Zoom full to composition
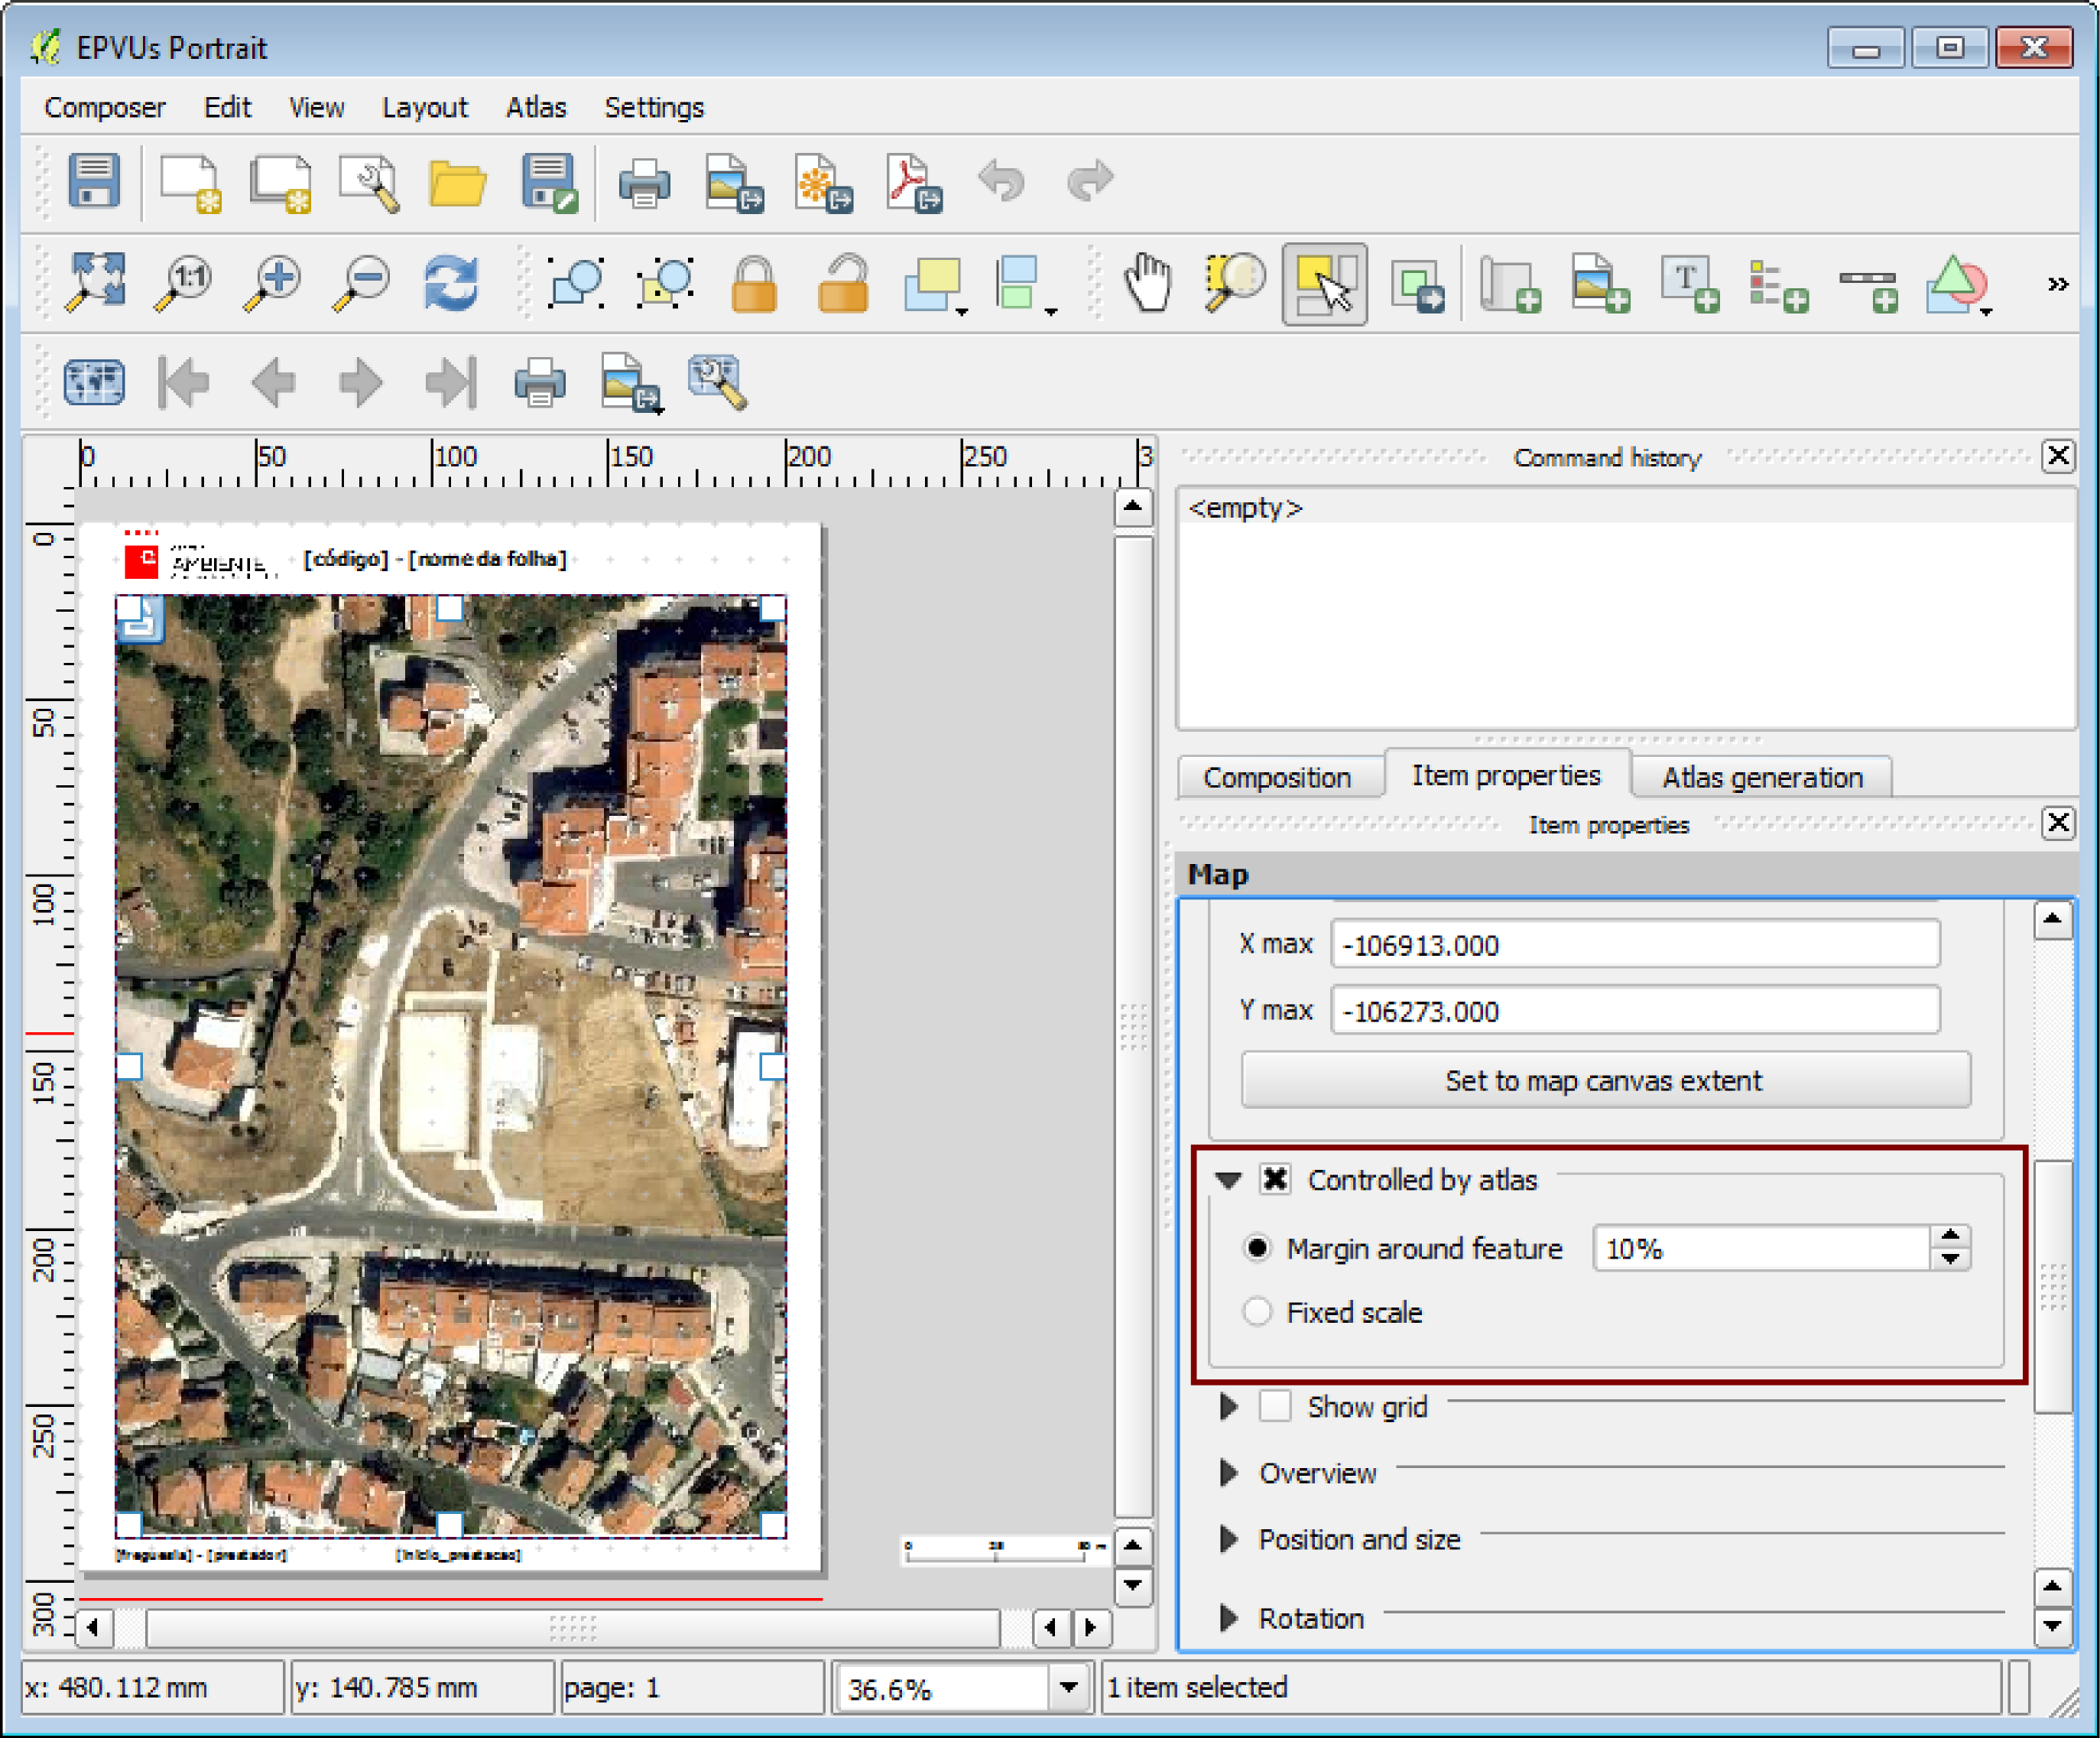The image size is (2100, 1738). pos(94,283)
